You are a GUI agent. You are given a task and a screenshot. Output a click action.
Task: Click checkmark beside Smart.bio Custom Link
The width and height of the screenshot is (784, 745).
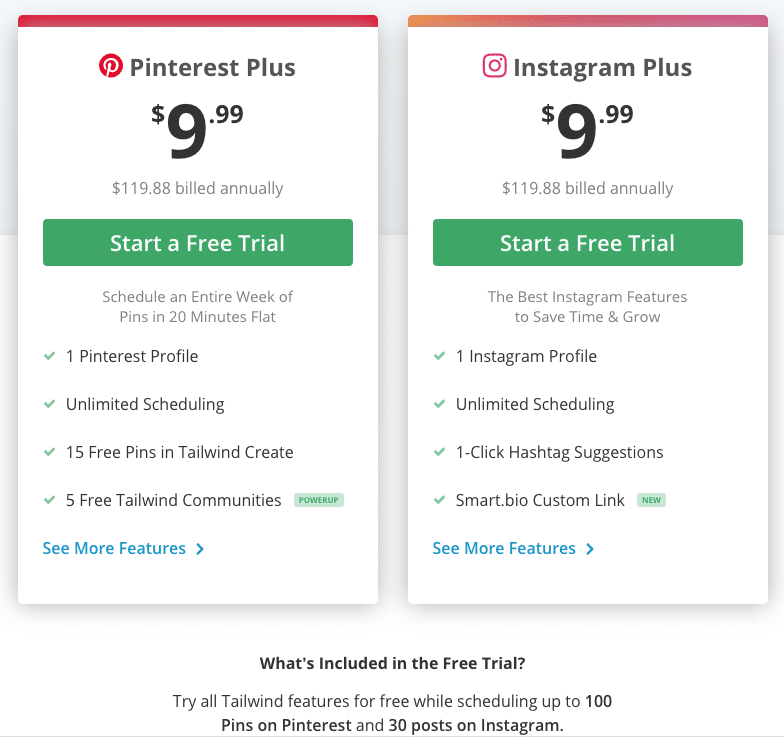440,500
